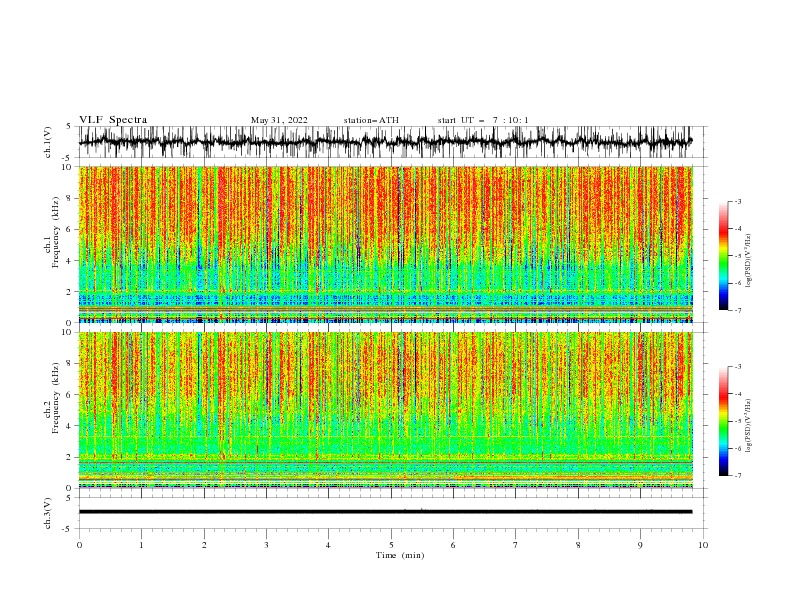This screenshot has width=792, height=612.
Task: Click the time axis tick label "1"
Action: tap(141, 545)
